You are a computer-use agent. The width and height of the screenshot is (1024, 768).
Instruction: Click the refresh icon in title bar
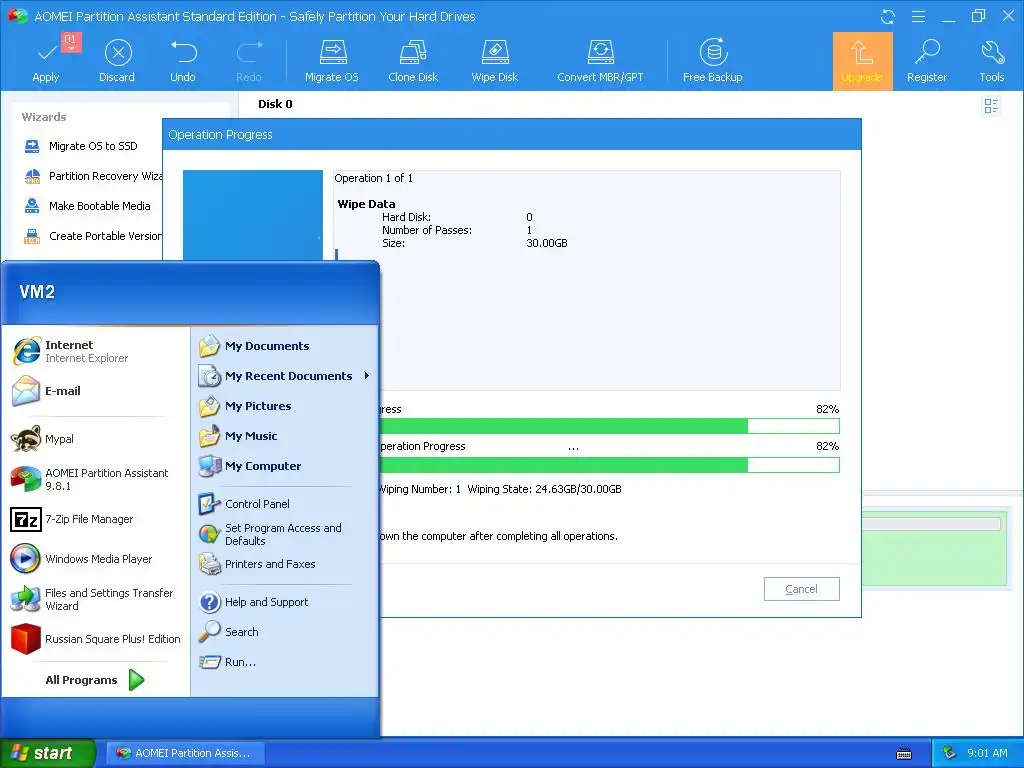pos(888,17)
